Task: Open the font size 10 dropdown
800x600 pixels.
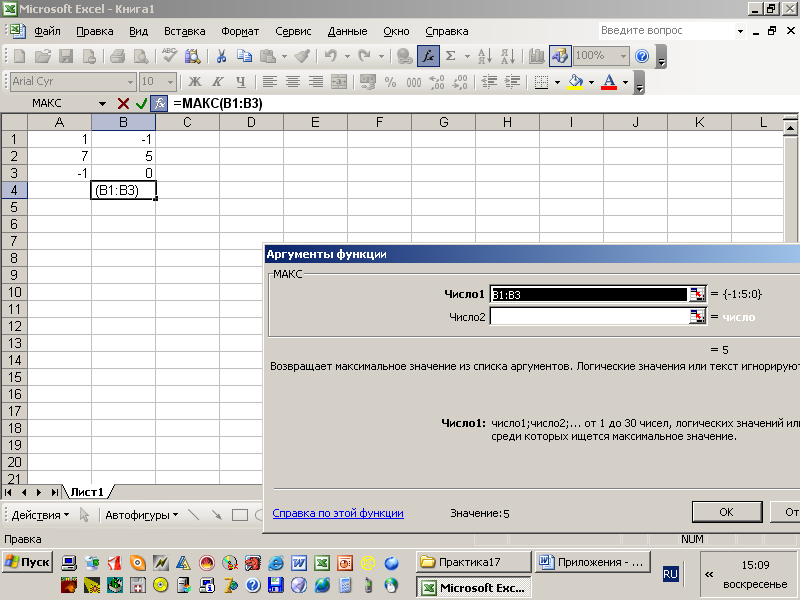Action: (170, 82)
